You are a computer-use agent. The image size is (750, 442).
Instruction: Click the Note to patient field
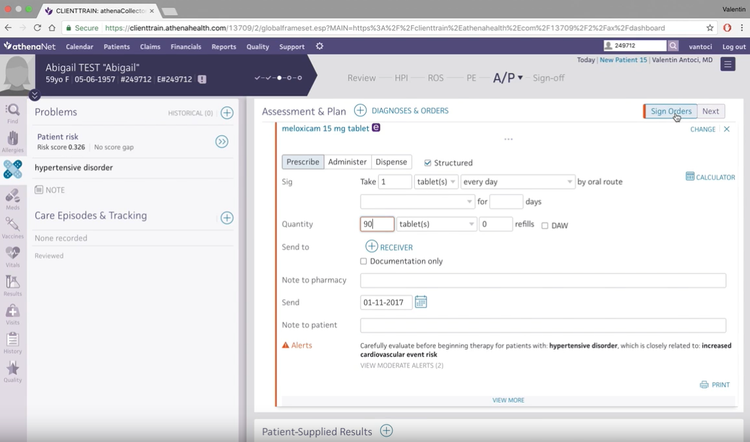click(x=543, y=325)
